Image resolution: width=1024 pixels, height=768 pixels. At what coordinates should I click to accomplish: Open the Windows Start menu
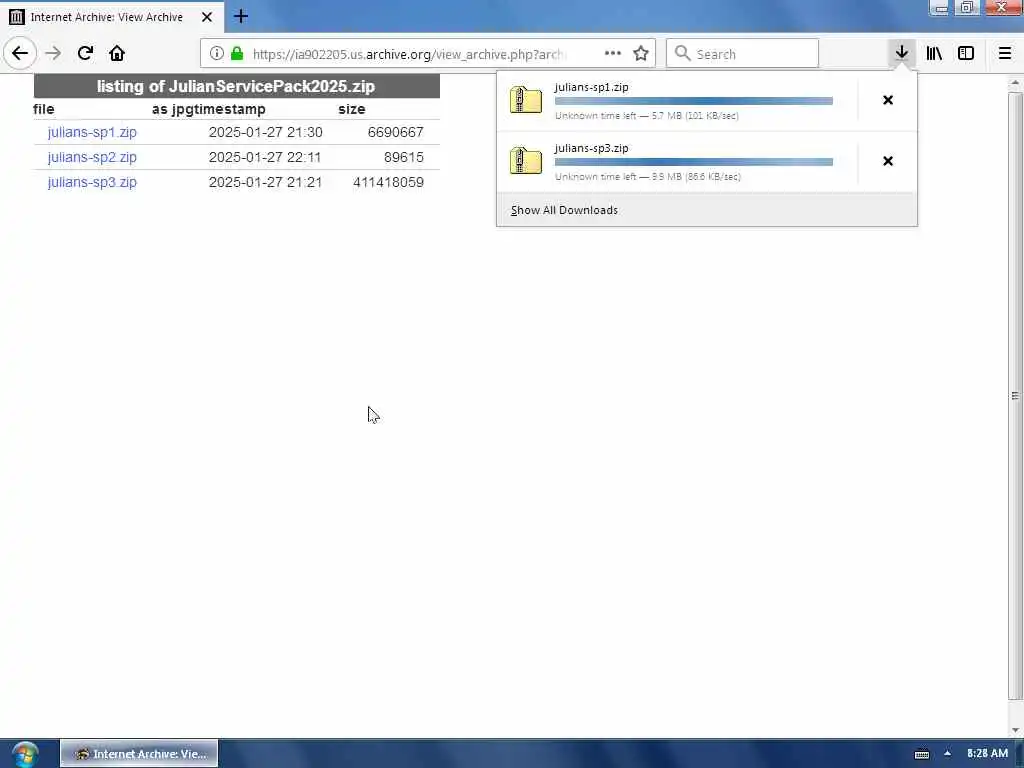click(x=25, y=754)
